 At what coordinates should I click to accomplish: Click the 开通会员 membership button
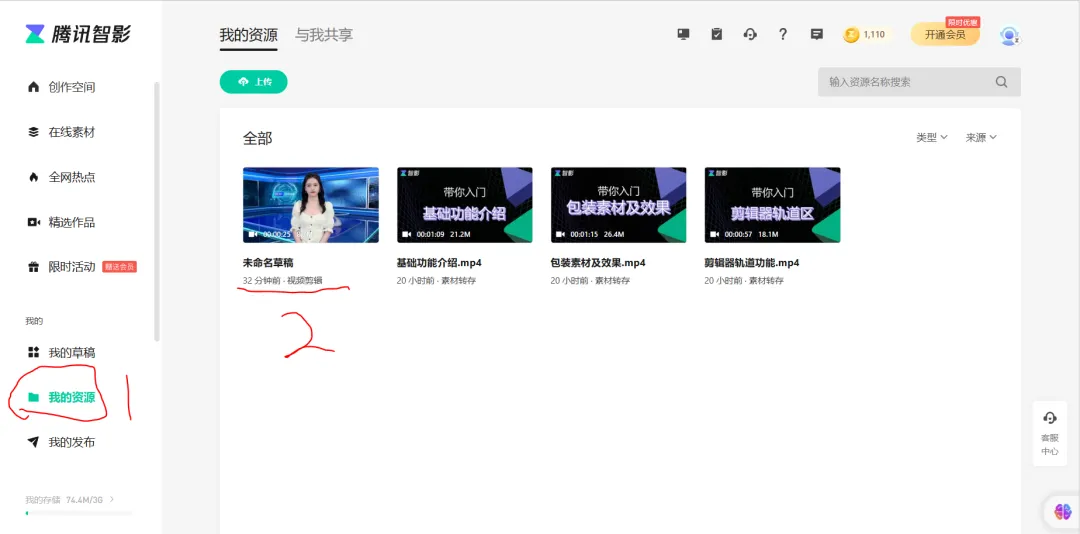[x=944, y=35]
